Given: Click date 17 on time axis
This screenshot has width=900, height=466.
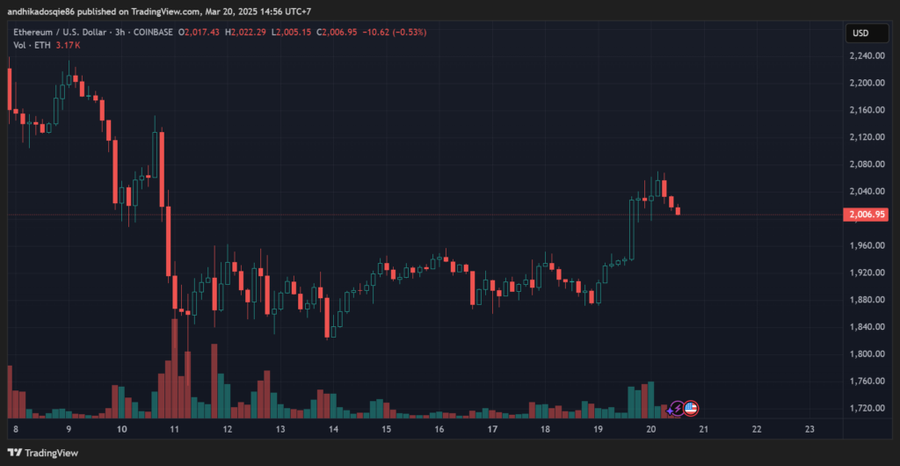Looking at the screenshot, I should [492, 429].
